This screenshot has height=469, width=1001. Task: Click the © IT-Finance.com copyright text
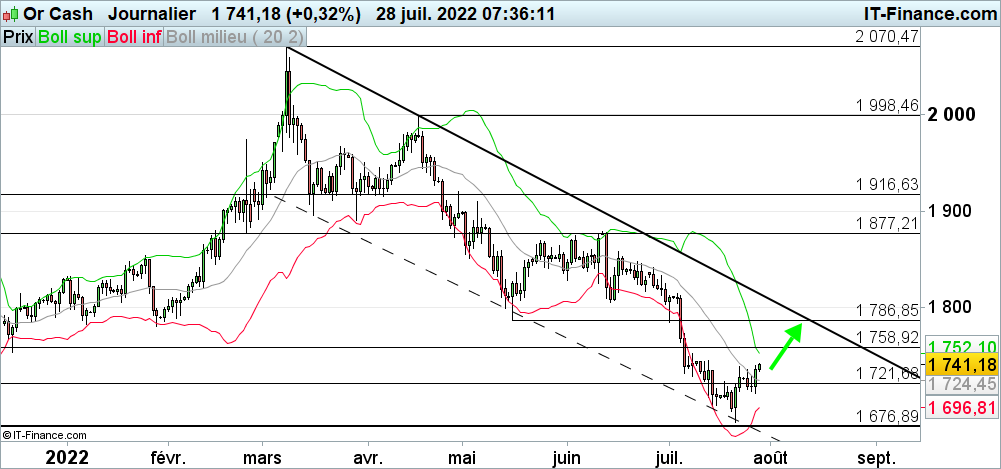pos(44,435)
